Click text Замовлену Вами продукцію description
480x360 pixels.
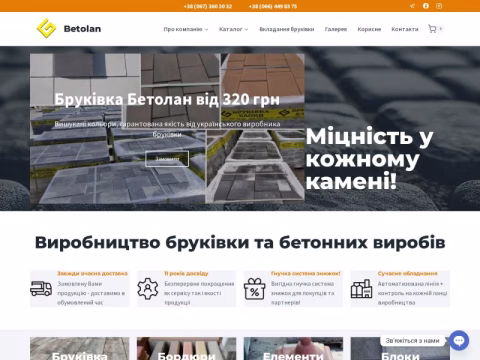[91, 293]
